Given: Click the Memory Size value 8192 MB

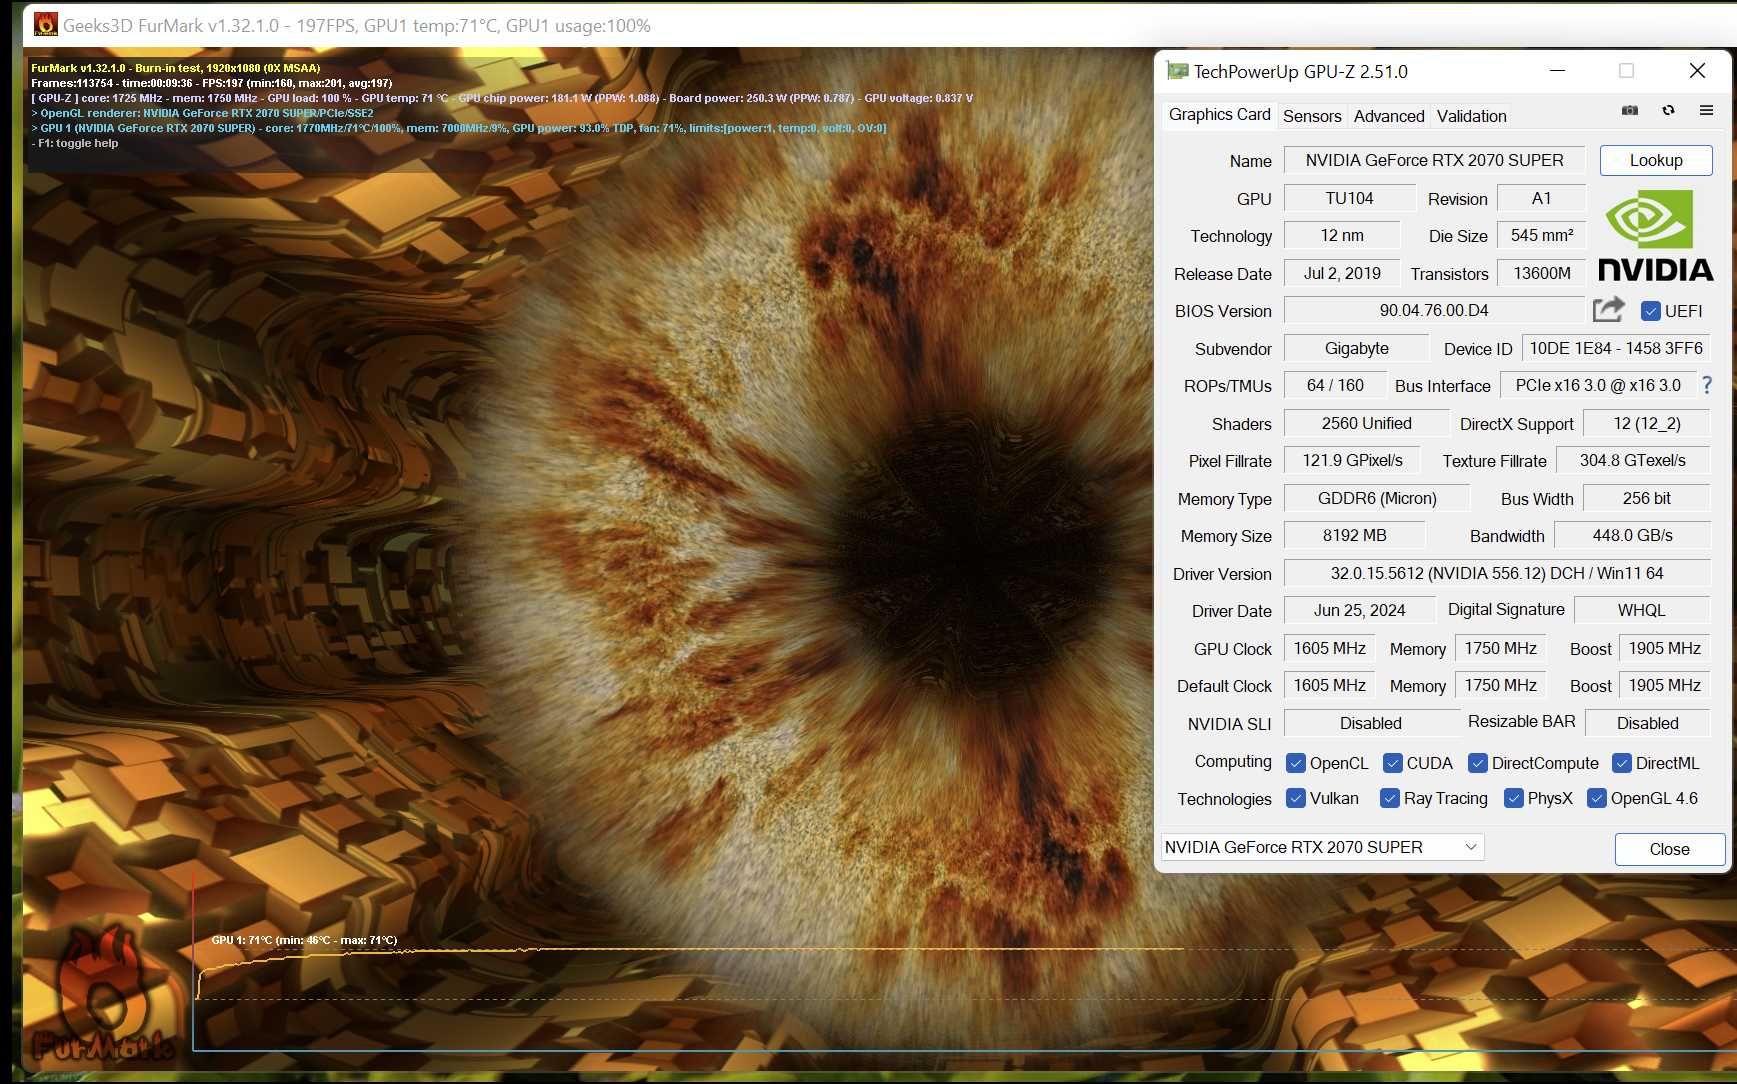Looking at the screenshot, I should [x=1354, y=535].
